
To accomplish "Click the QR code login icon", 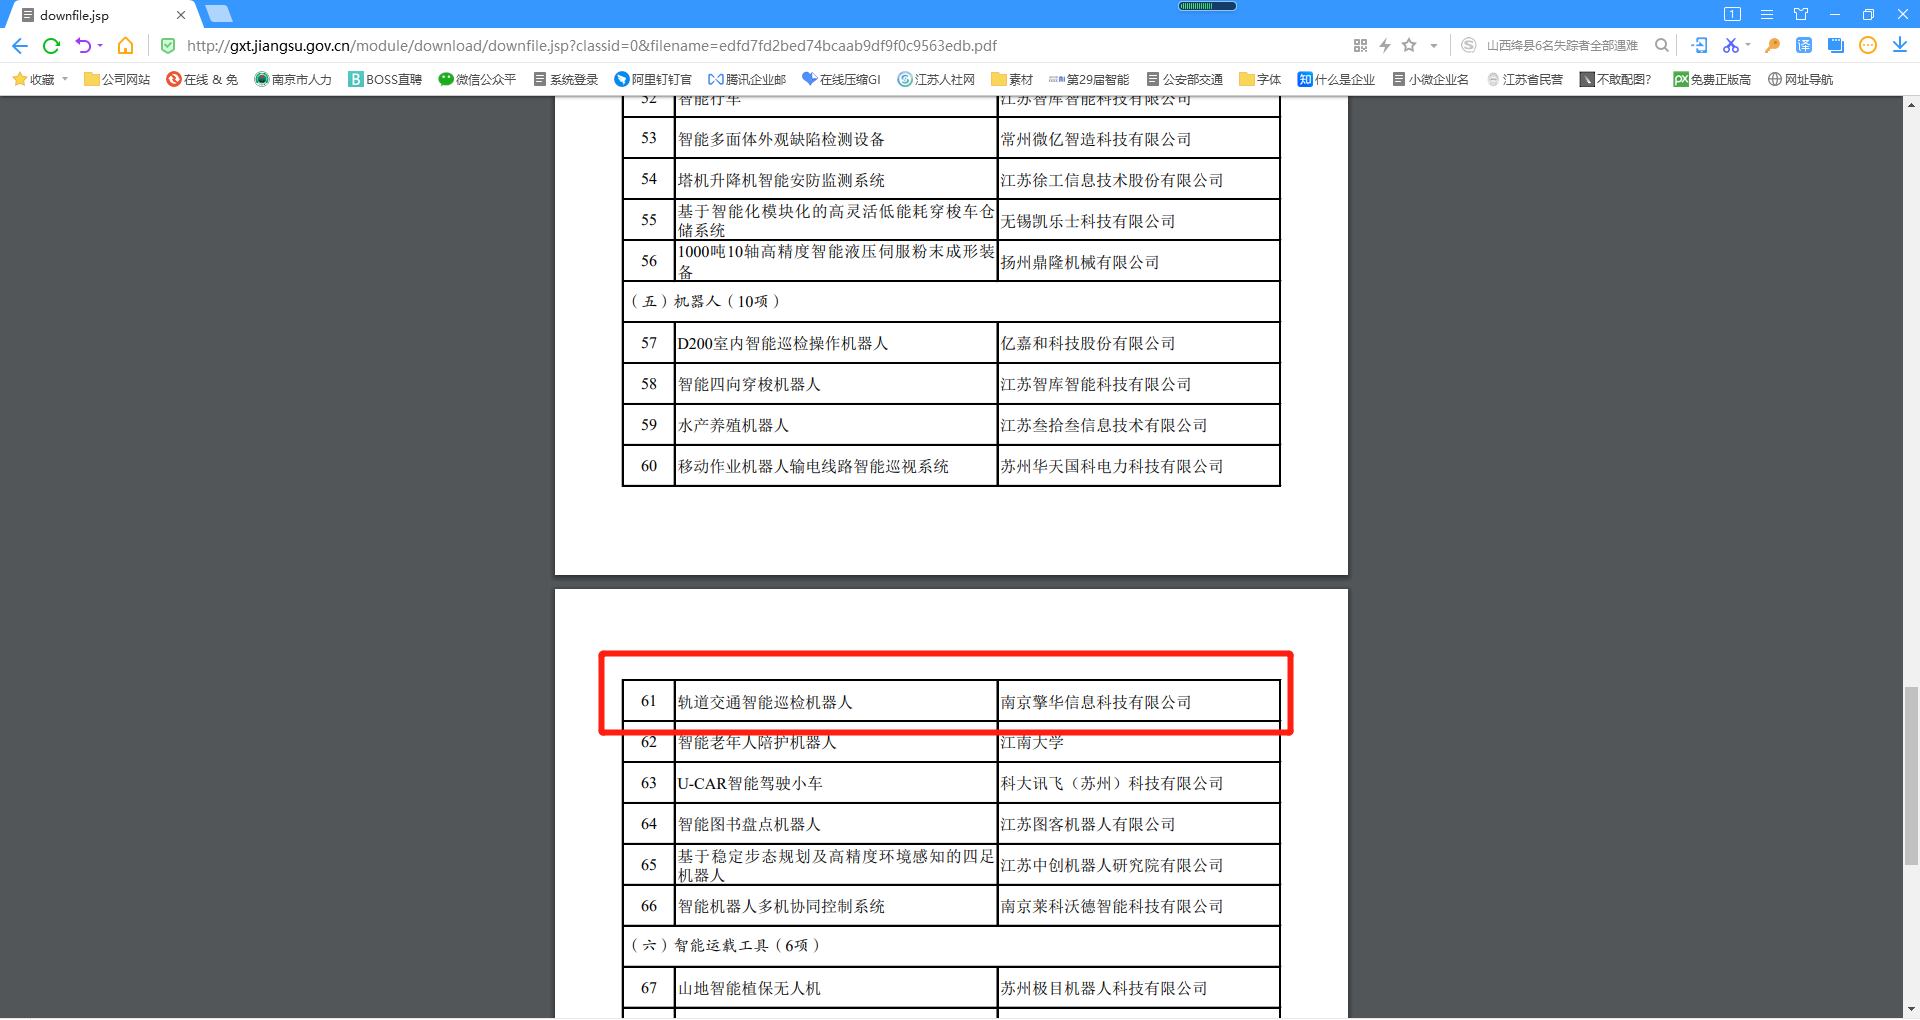I will point(1360,45).
